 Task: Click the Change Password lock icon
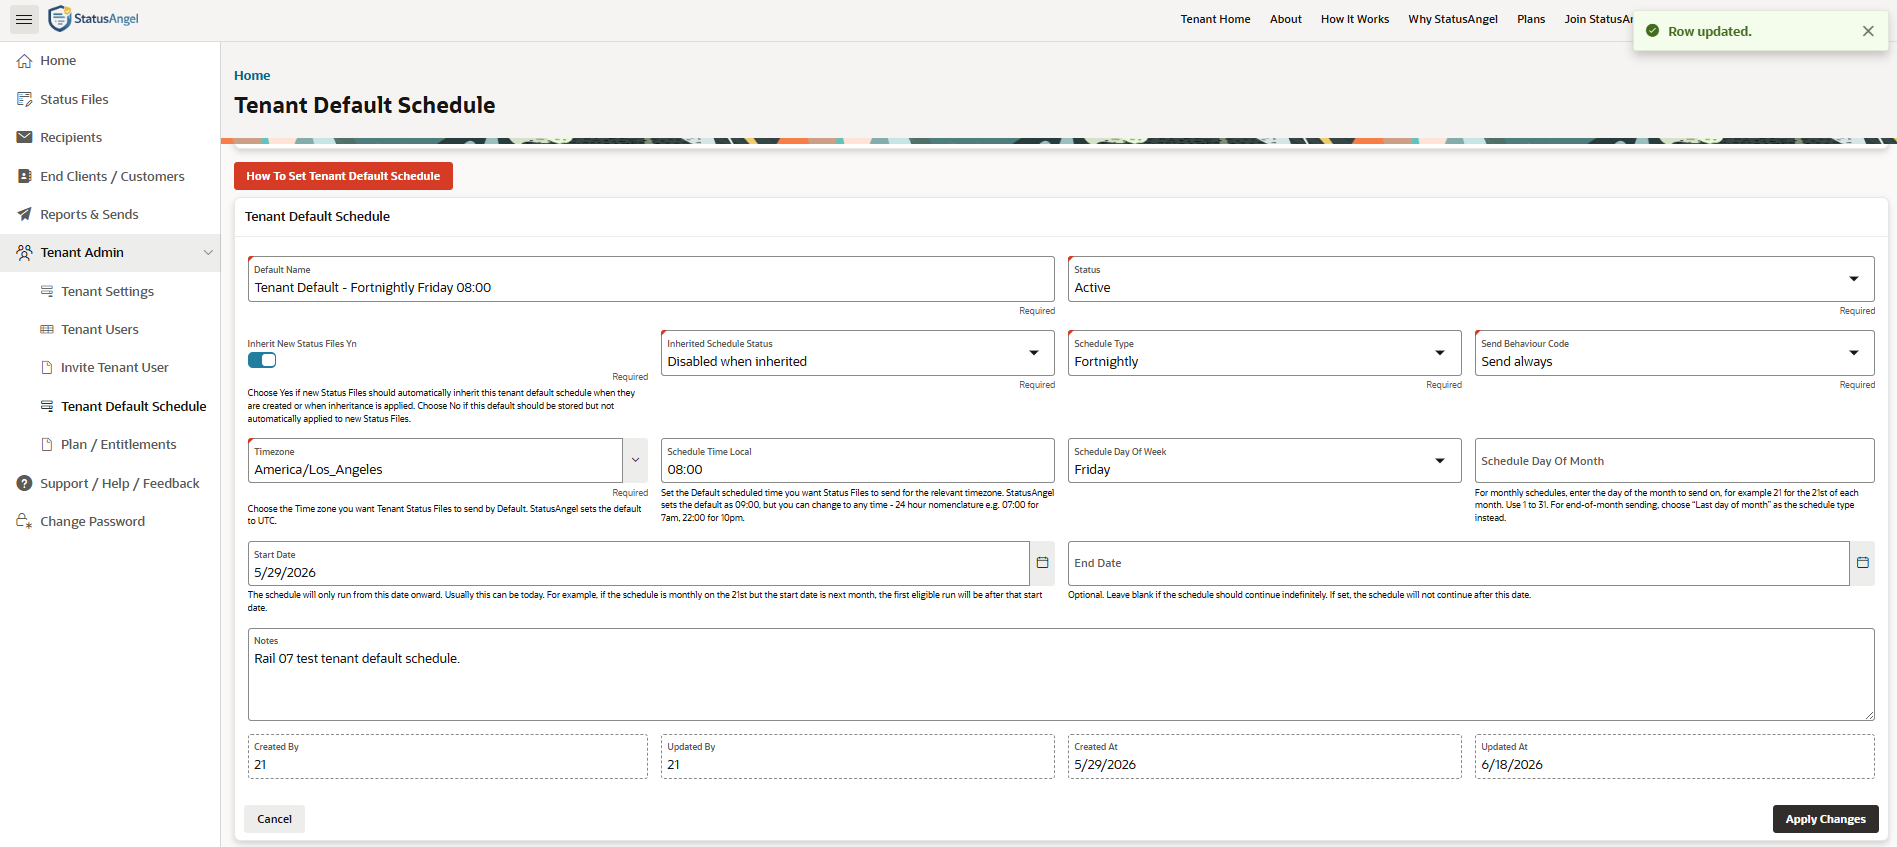[25, 521]
